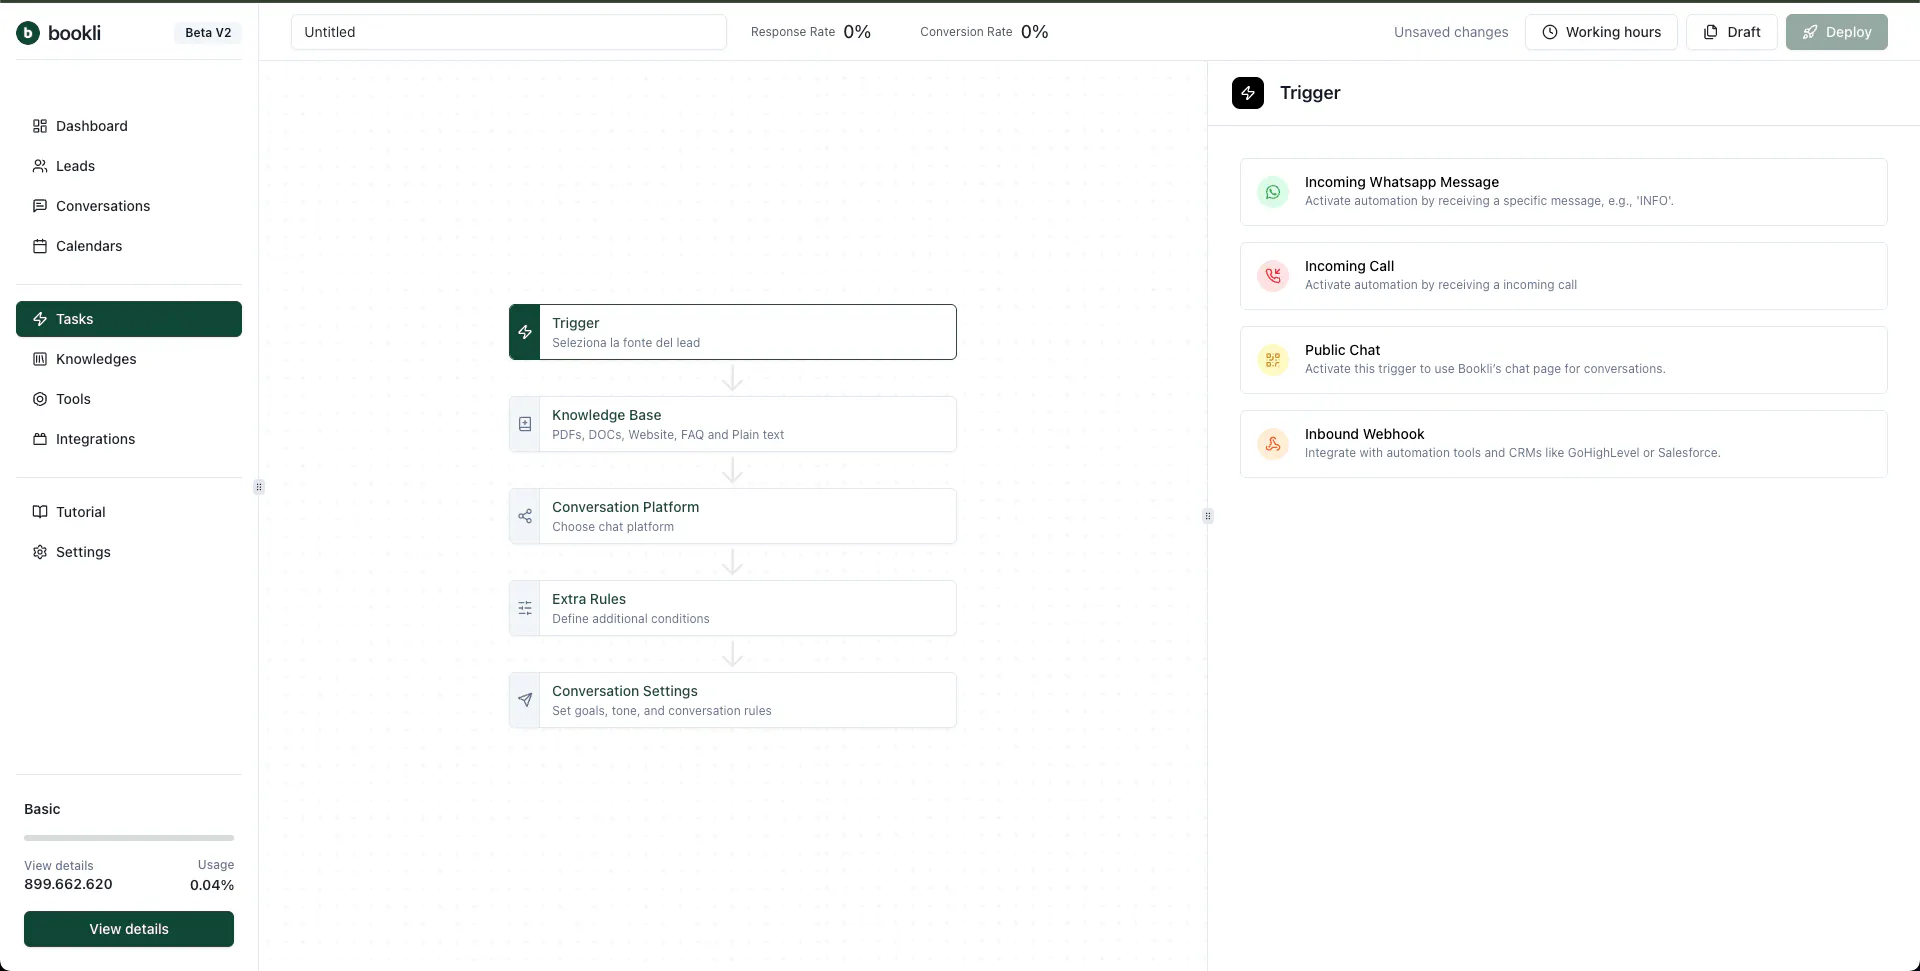Screen dimensions: 1920x971
Task: Choose the Incoming Call trigger option
Action: pyautogui.click(x=1564, y=276)
